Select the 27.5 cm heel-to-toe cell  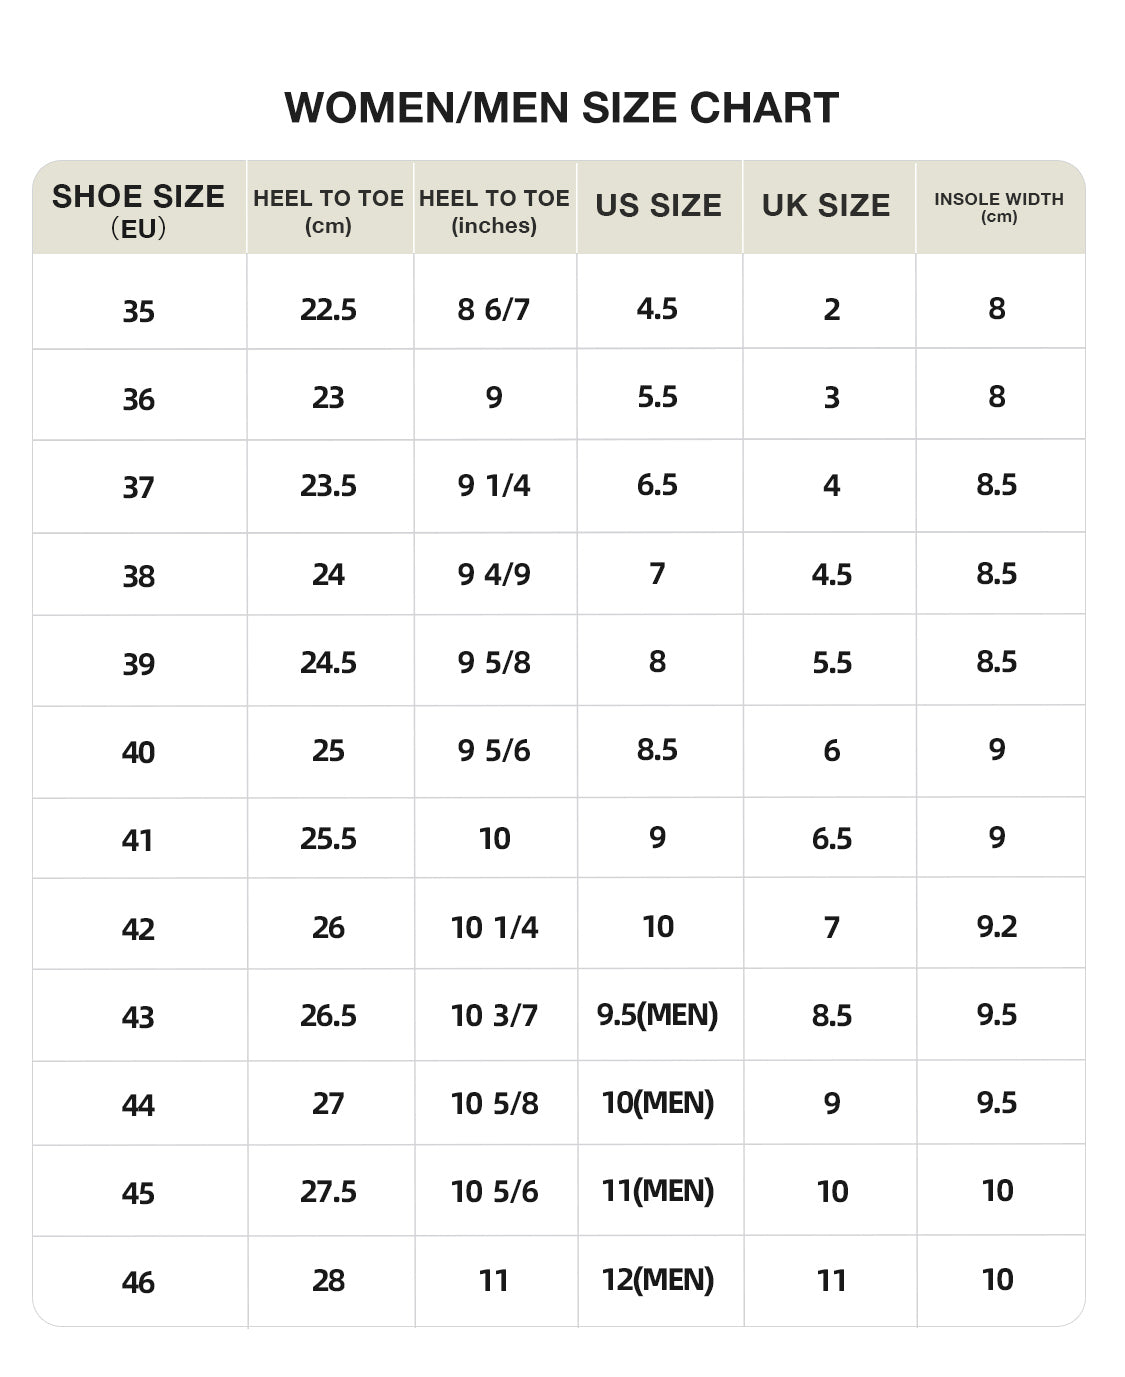click(330, 1190)
